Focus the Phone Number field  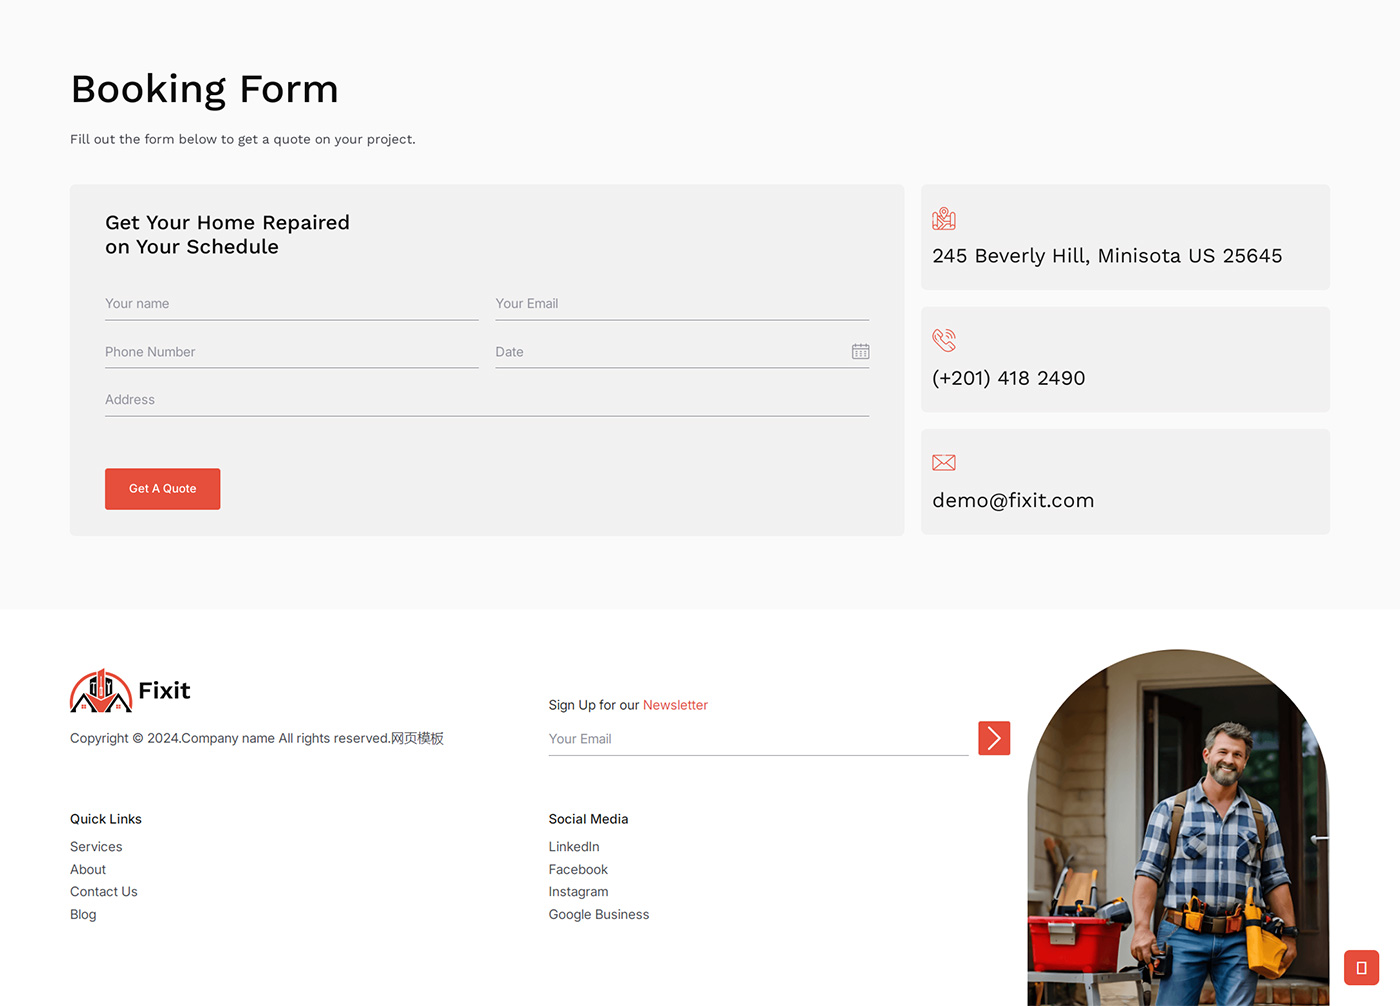tap(292, 352)
